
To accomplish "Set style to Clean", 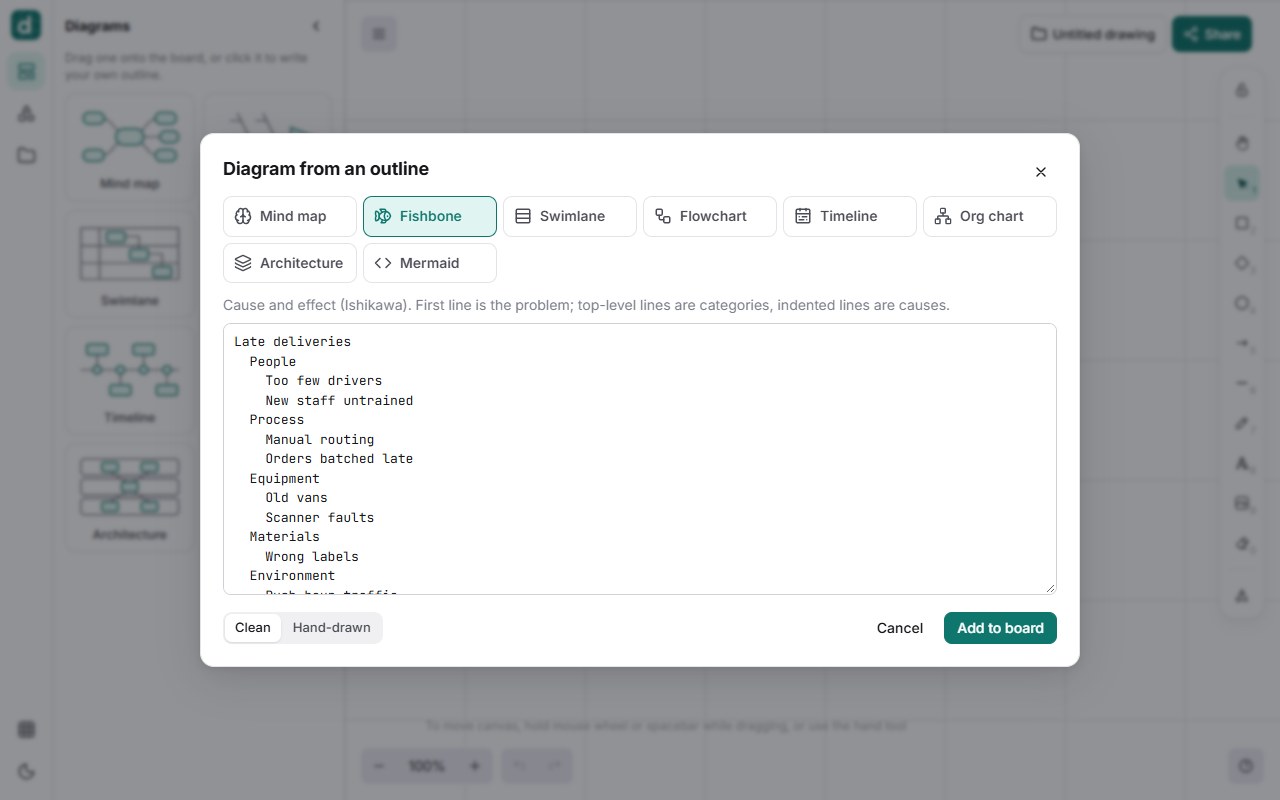I will click(x=253, y=628).
